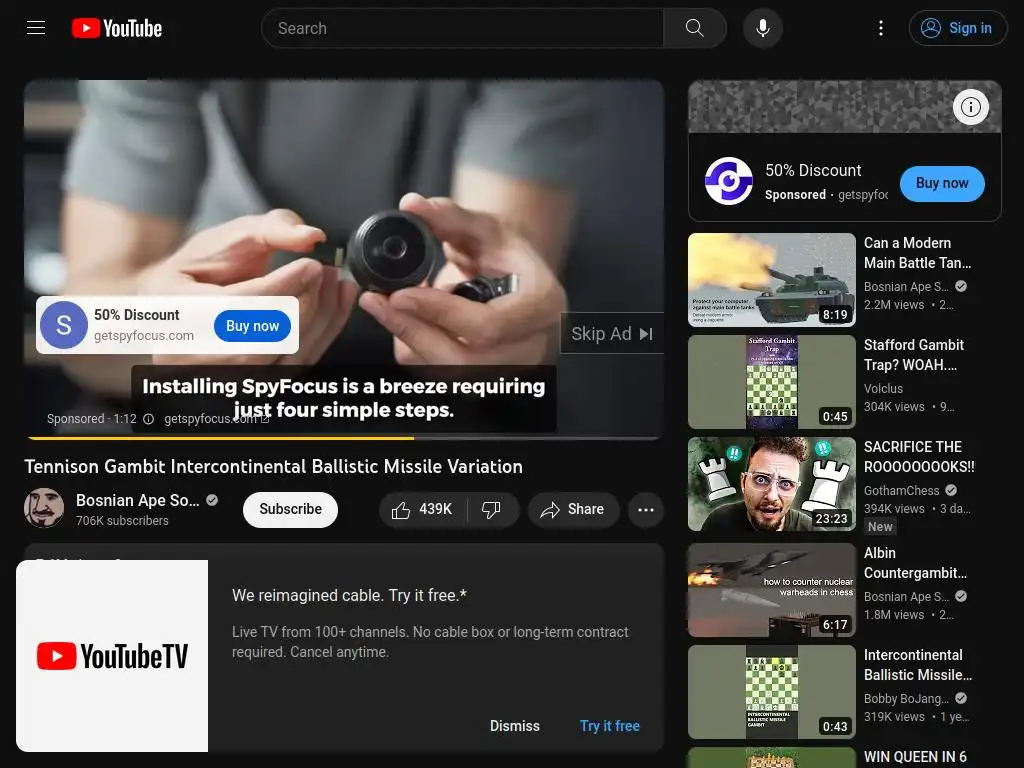Image resolution: width=1024 pixels, height=768 pixels.
Task: Open more actions three-dot menu under video
Action: 645,509
